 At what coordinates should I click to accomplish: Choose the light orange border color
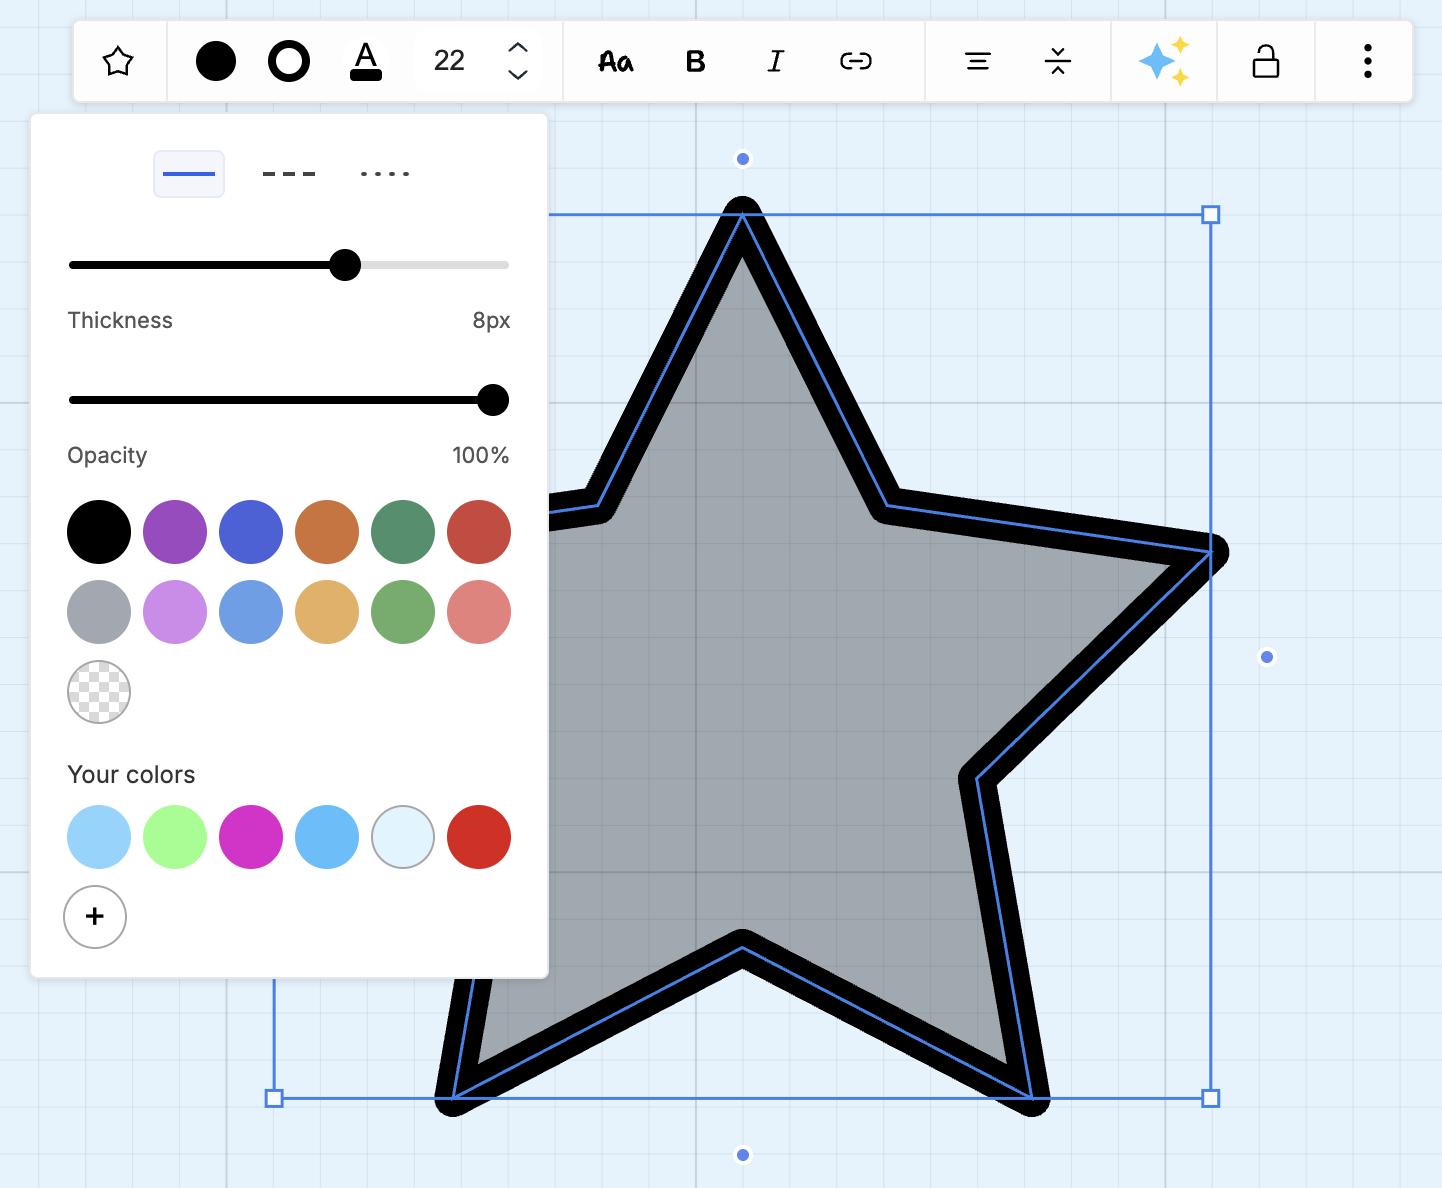[327, 612]
